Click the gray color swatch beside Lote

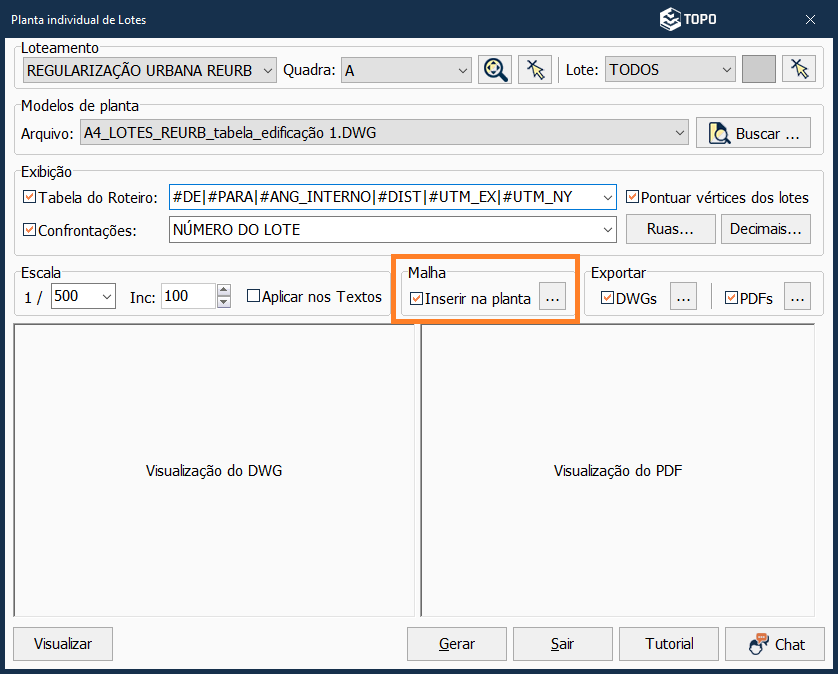coord(759,69)
